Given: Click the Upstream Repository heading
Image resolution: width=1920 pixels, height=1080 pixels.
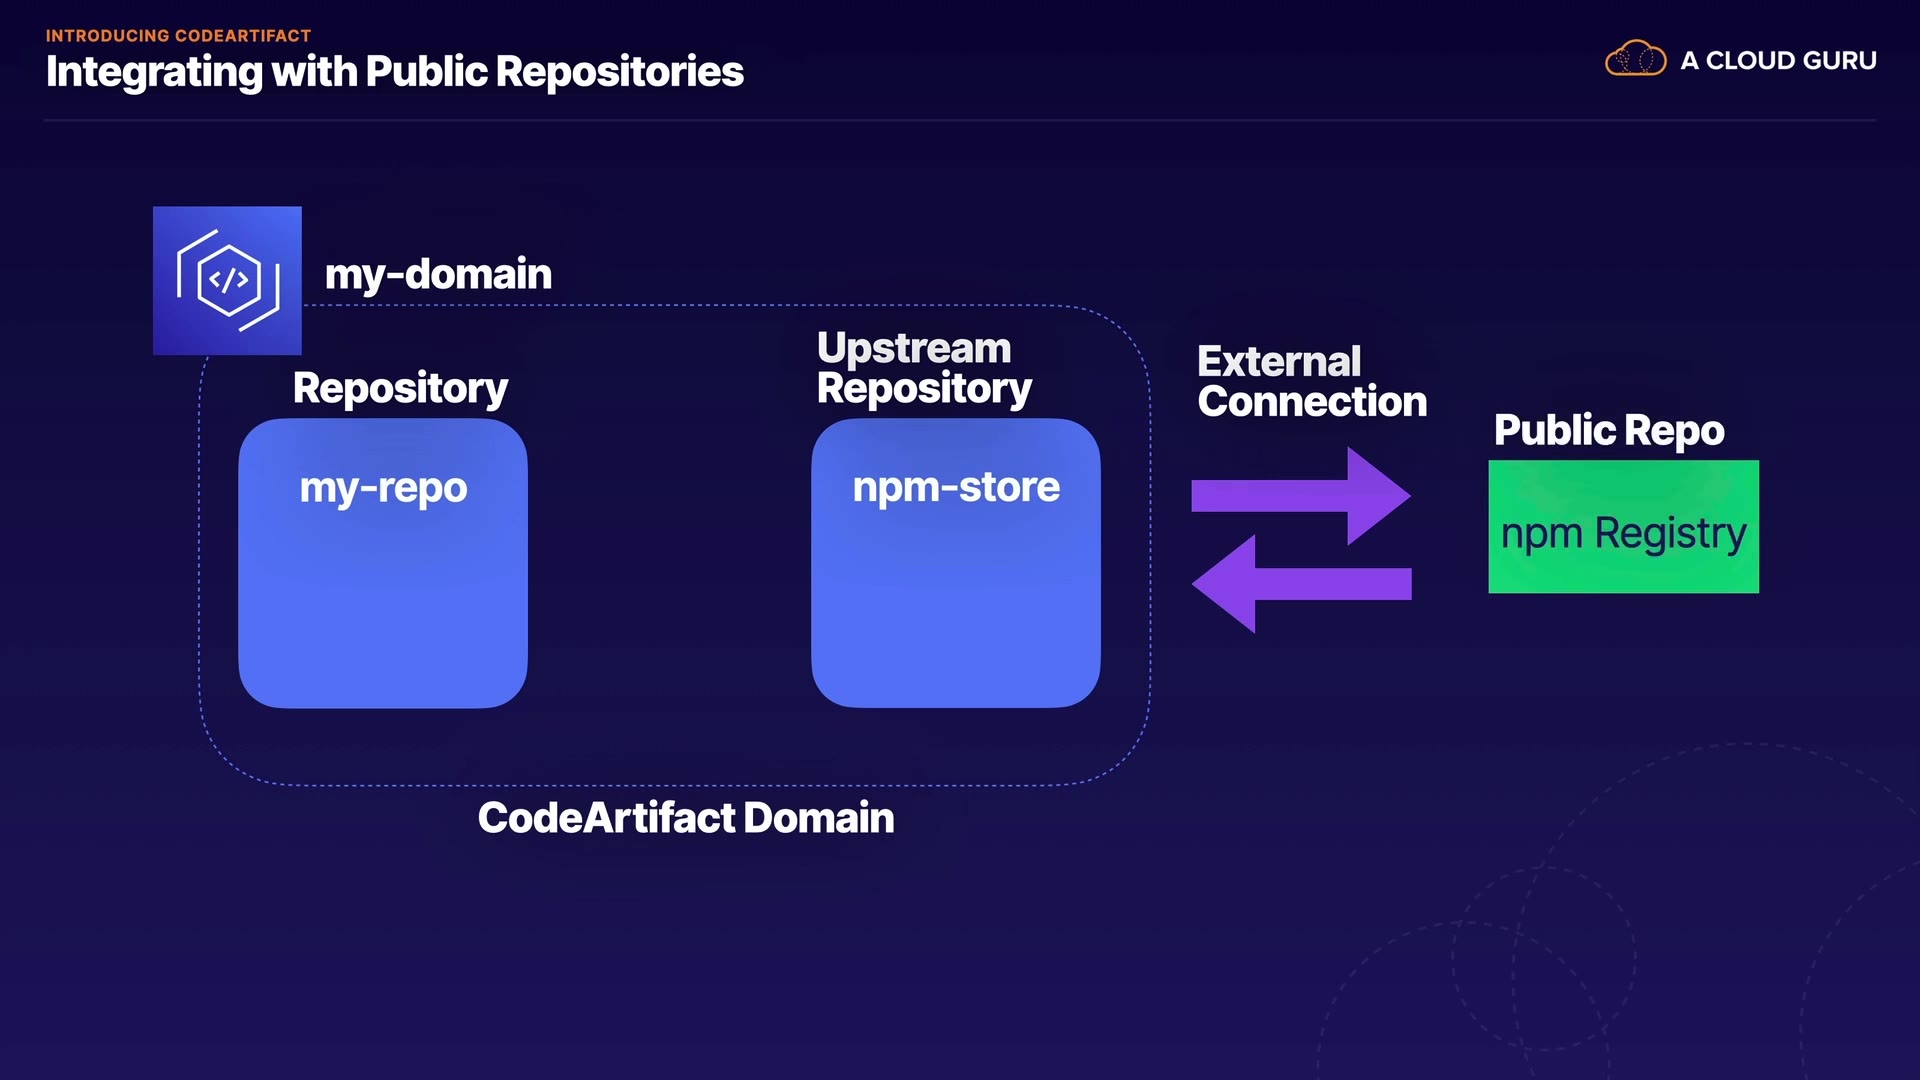Looking at the screenshot, I should [x=923, y=368].
